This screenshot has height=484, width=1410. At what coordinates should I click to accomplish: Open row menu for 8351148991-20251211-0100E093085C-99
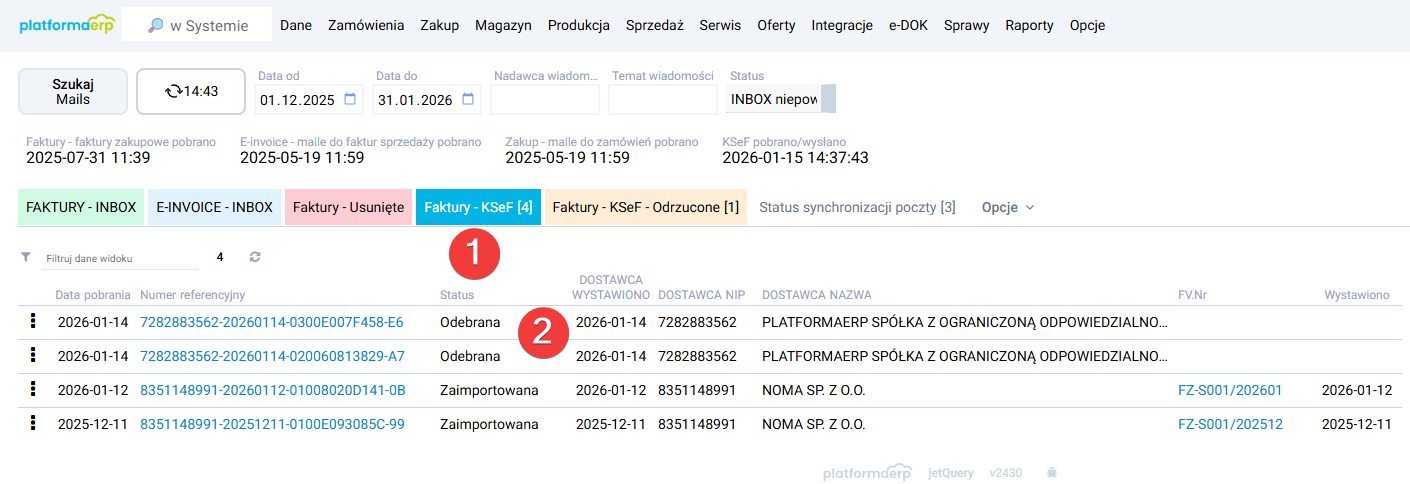pyautogui.click(x=33, y=423)
